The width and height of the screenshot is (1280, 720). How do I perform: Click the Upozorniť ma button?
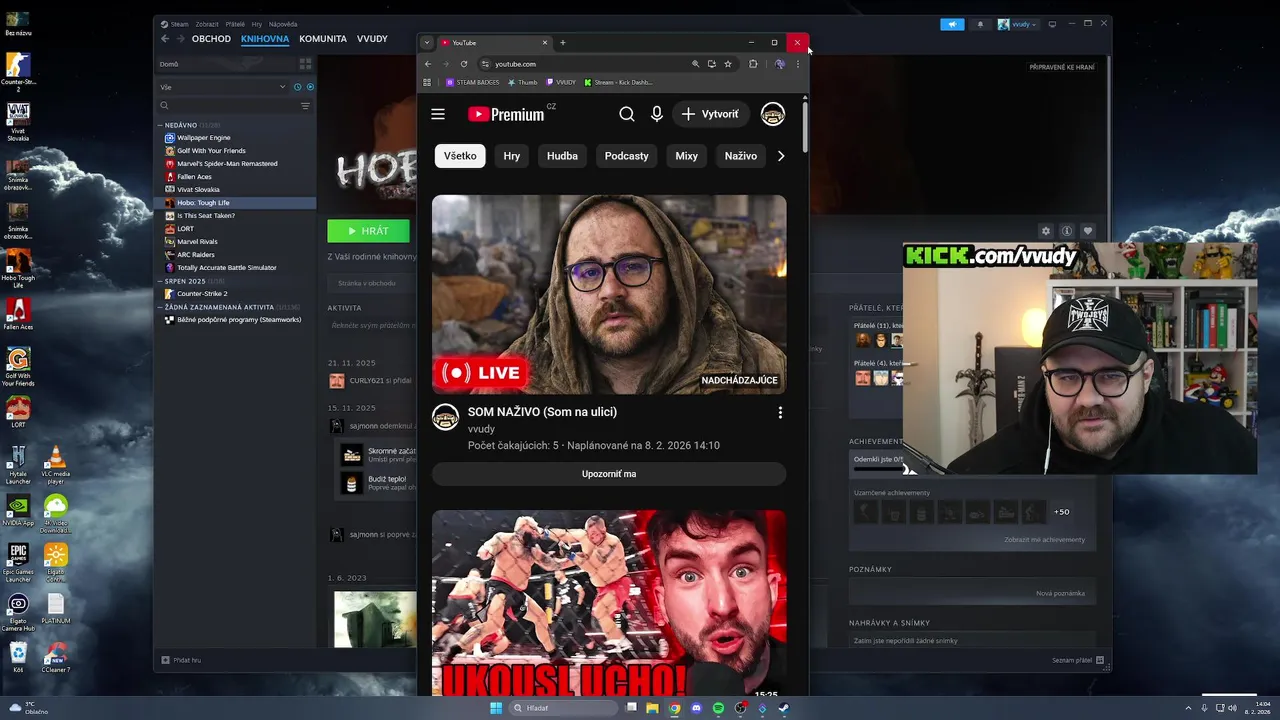pyautogui.click(x=609, y=474)
